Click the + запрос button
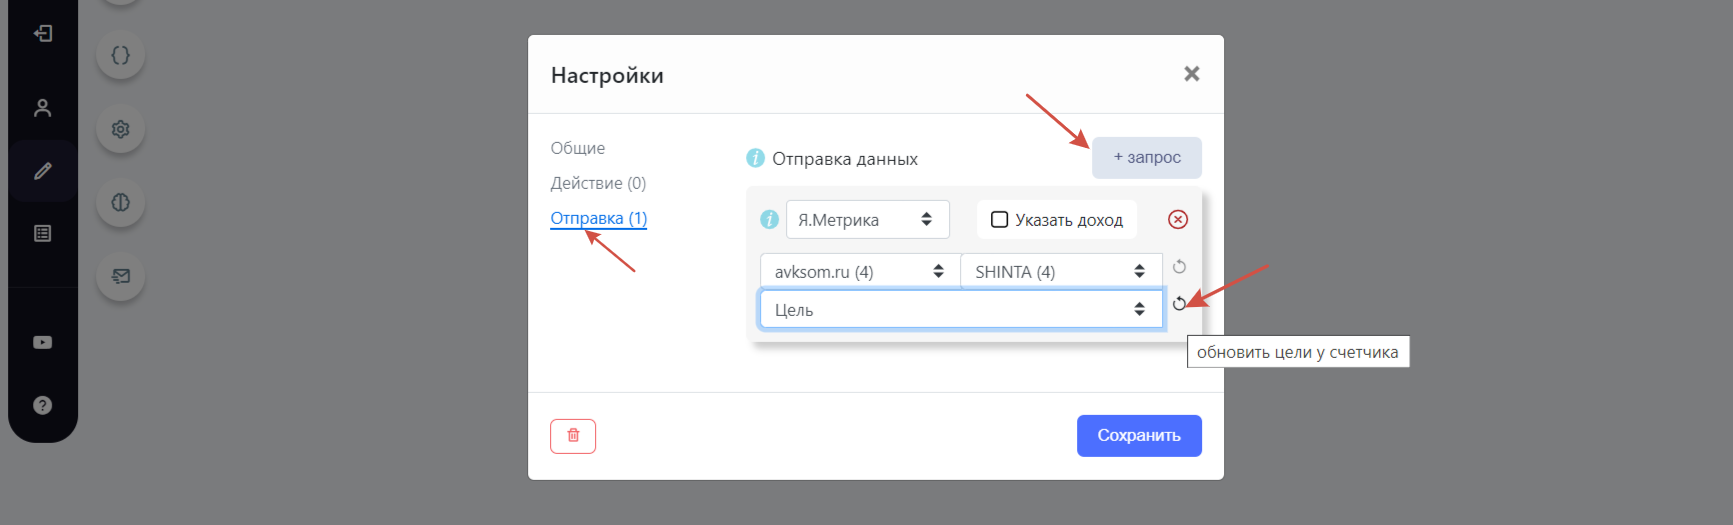Viewport: 1733px width, 525px height. click(1147, 158)
